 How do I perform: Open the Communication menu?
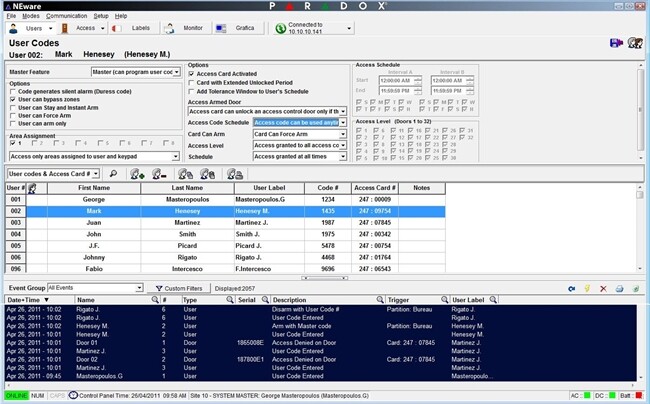click(67, 17)
